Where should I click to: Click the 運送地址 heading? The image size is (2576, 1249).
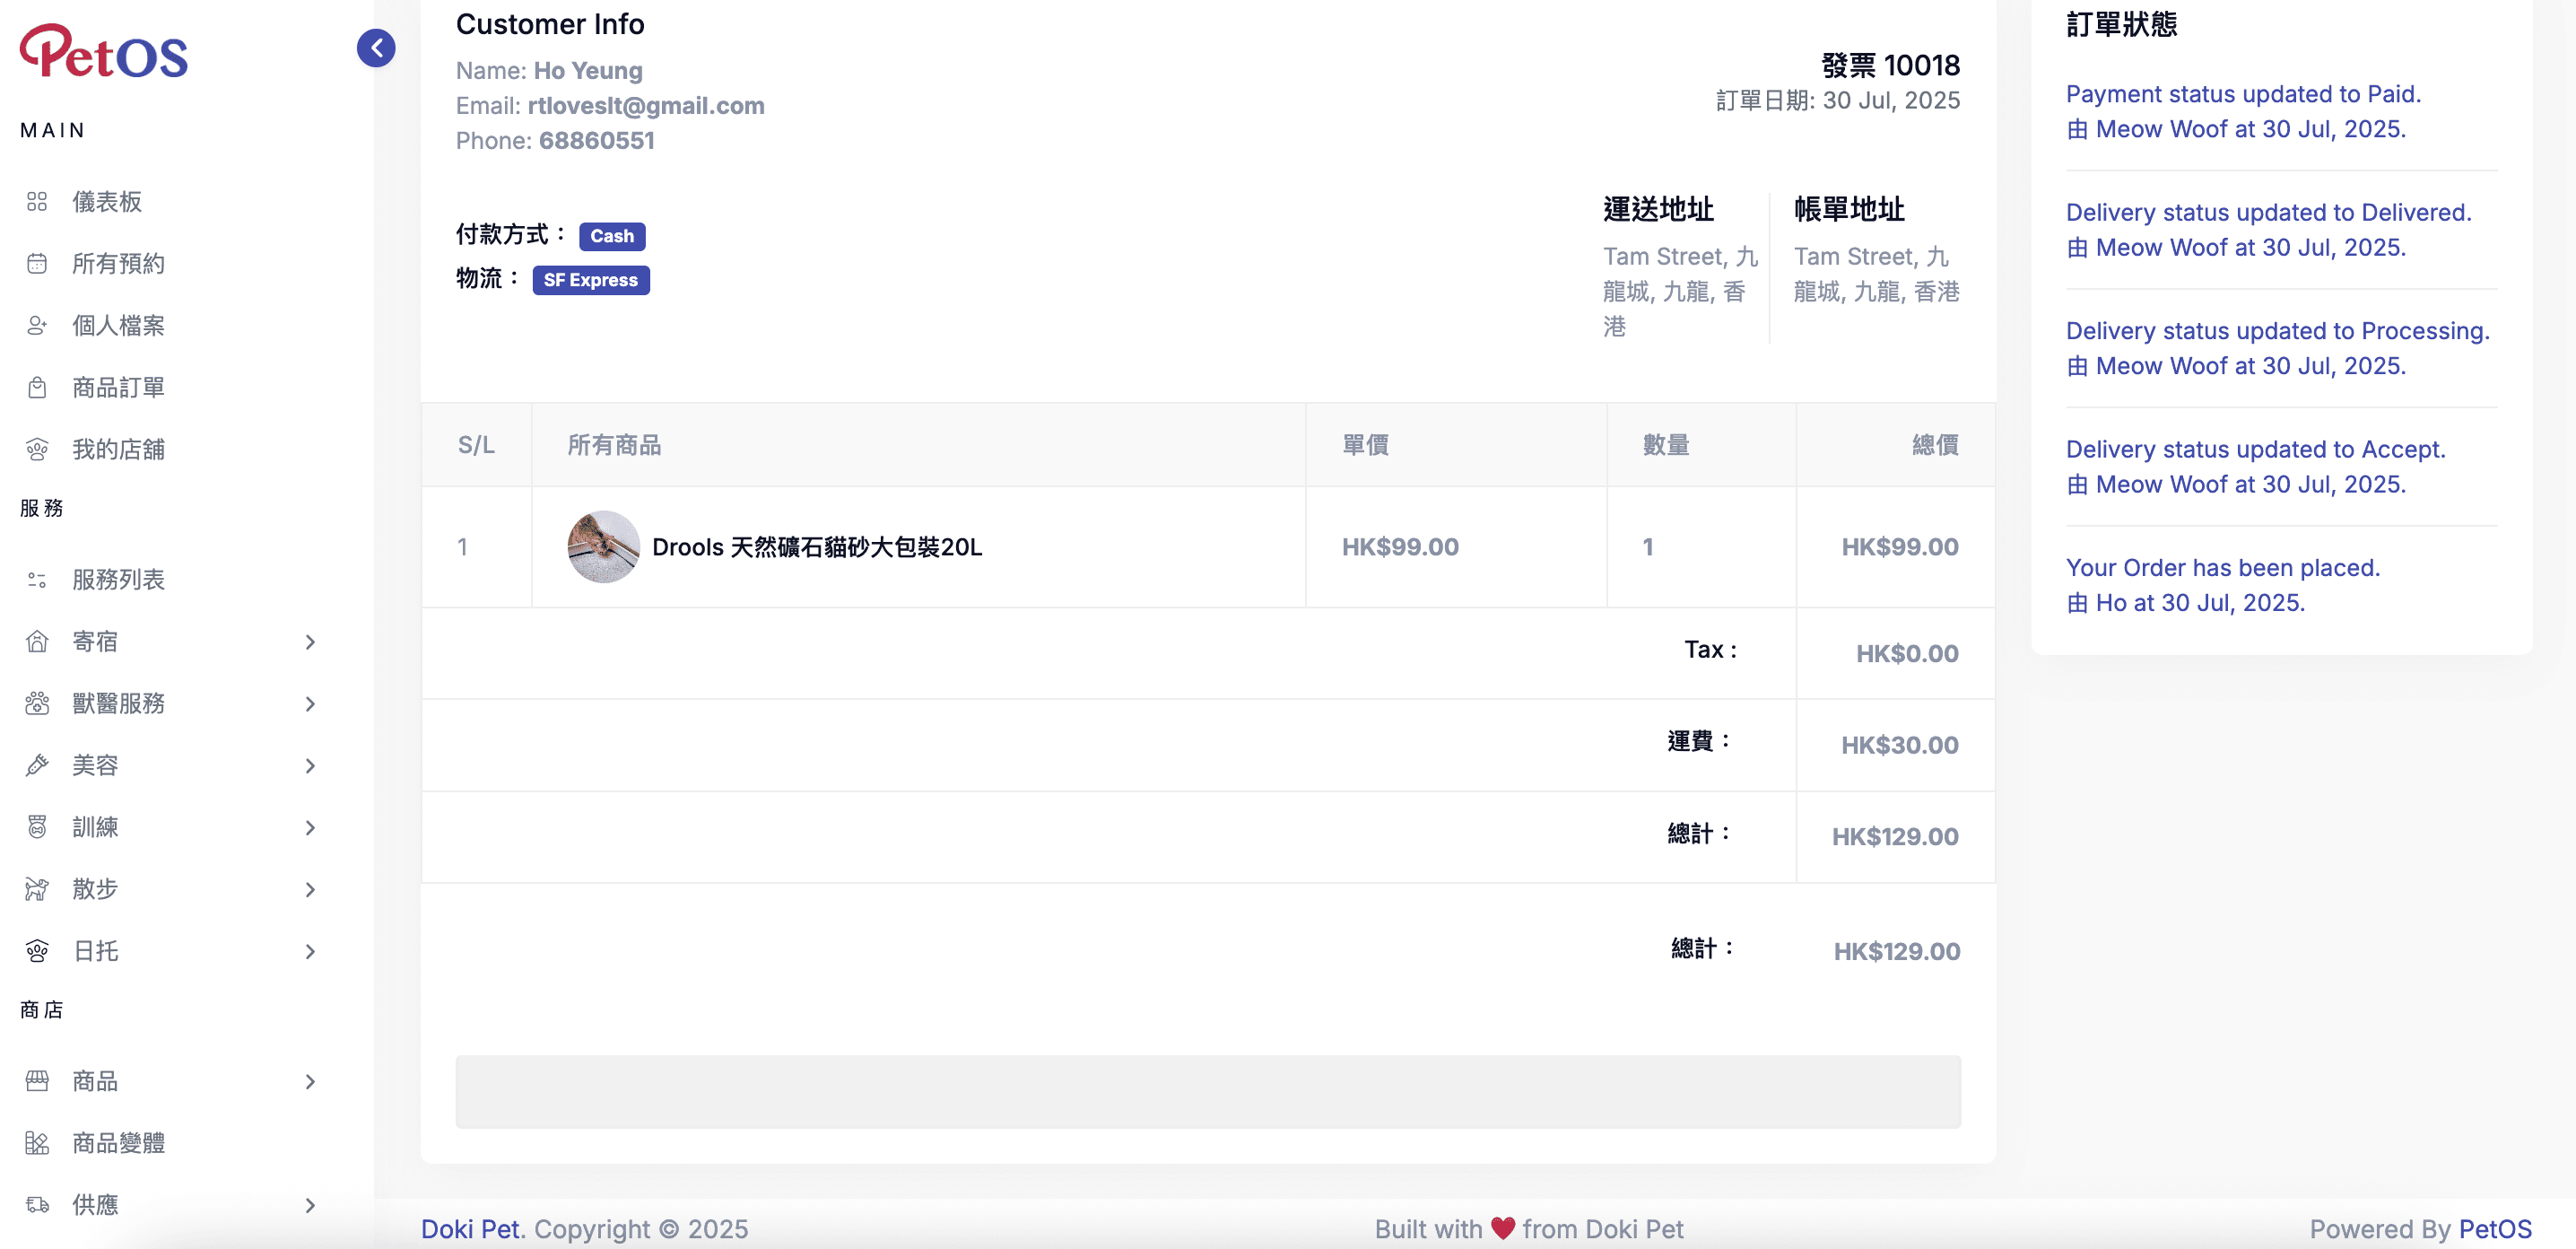(1658, 209)
